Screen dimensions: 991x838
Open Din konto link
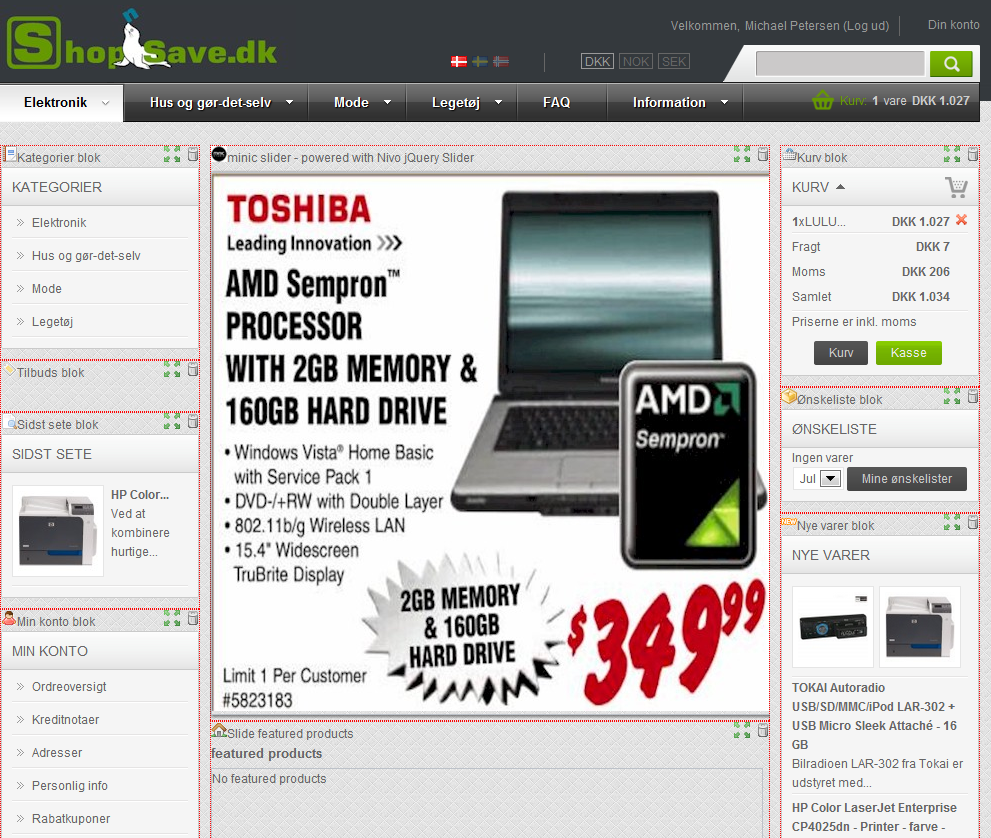click(954, 25)
